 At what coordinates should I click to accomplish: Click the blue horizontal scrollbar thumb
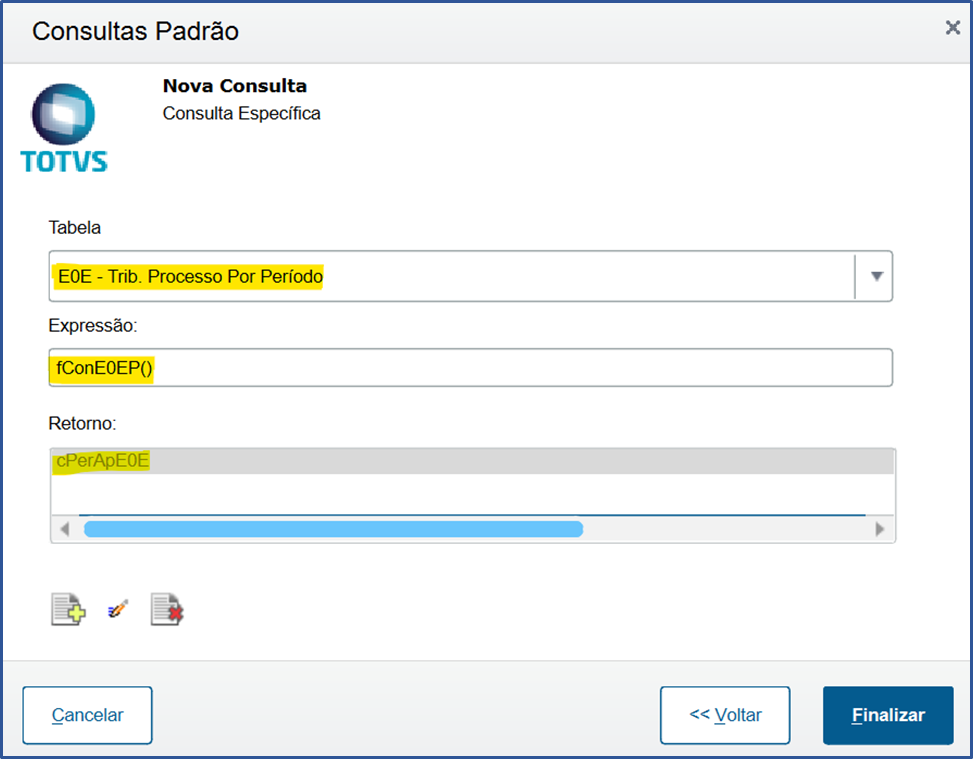point(335,529)
